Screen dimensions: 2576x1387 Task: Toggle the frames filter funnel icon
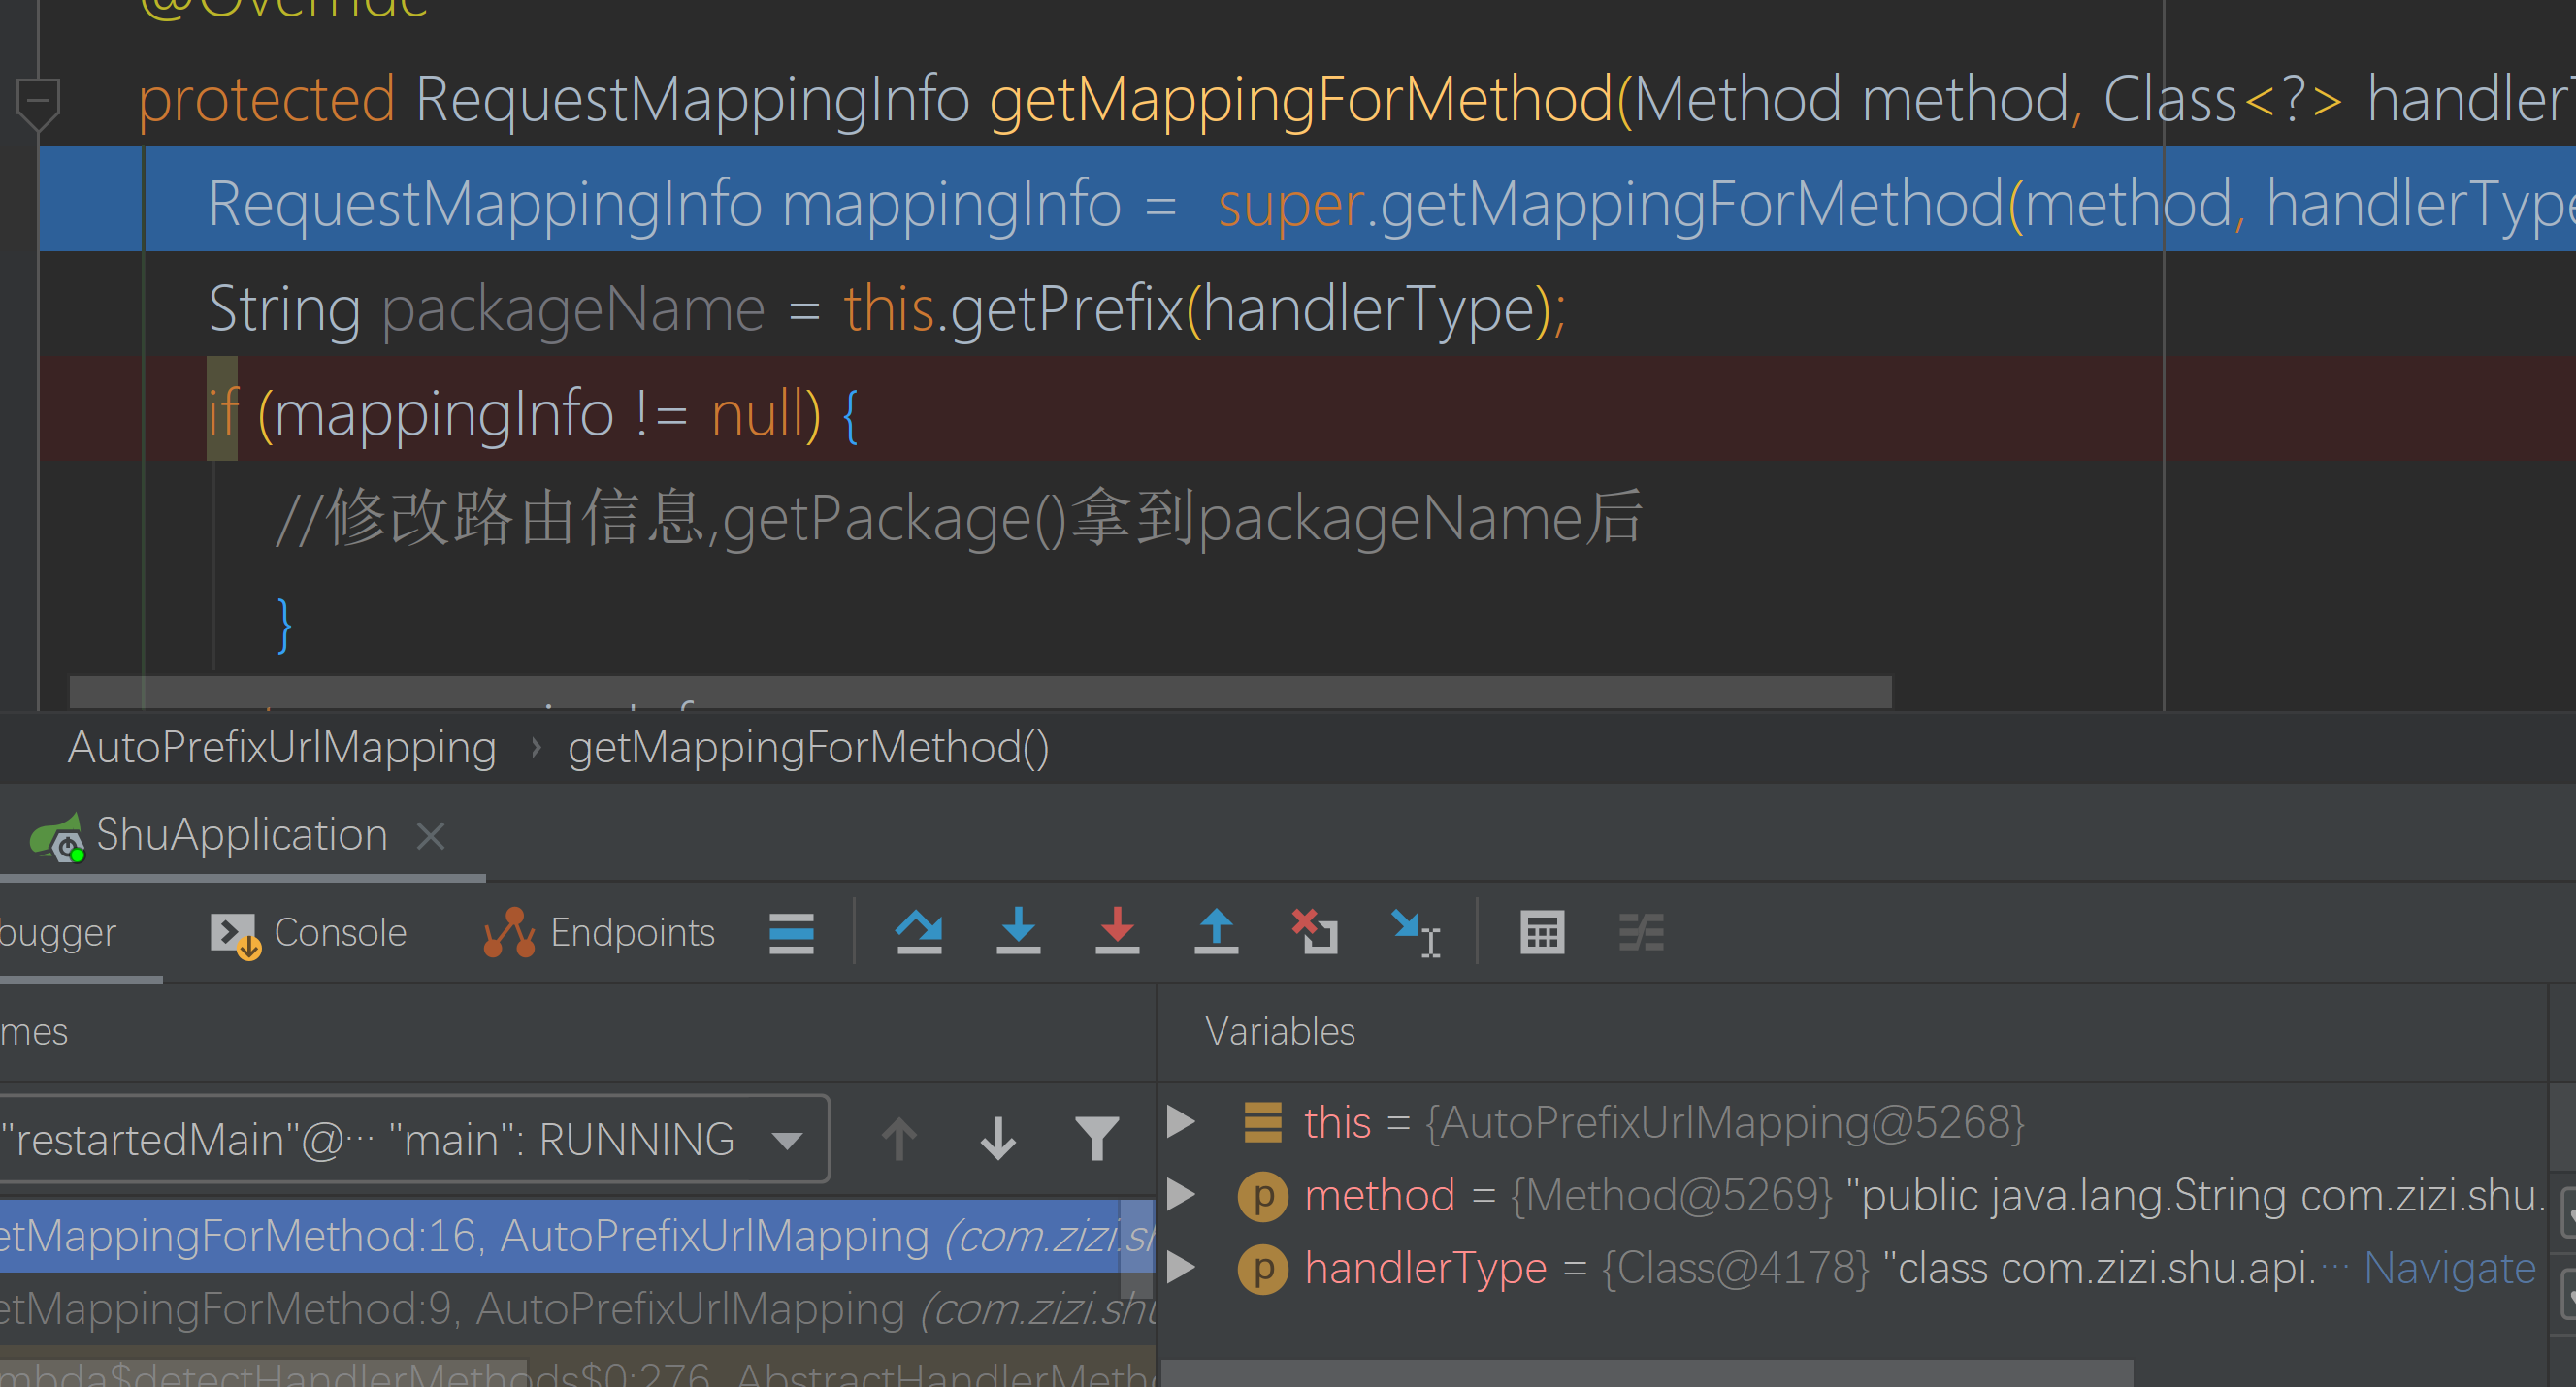pos(1096,1139)
